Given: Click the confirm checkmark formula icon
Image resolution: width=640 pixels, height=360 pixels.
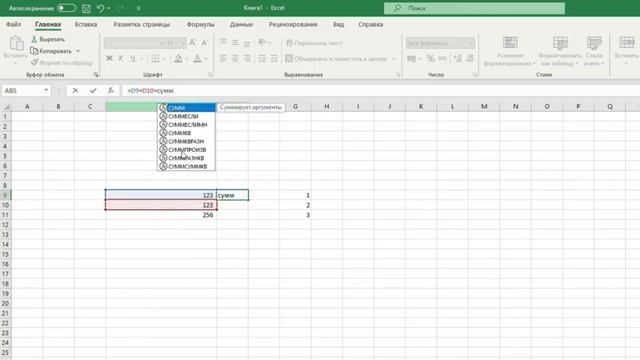Looking at the screenshot, I should pos(93,91).
